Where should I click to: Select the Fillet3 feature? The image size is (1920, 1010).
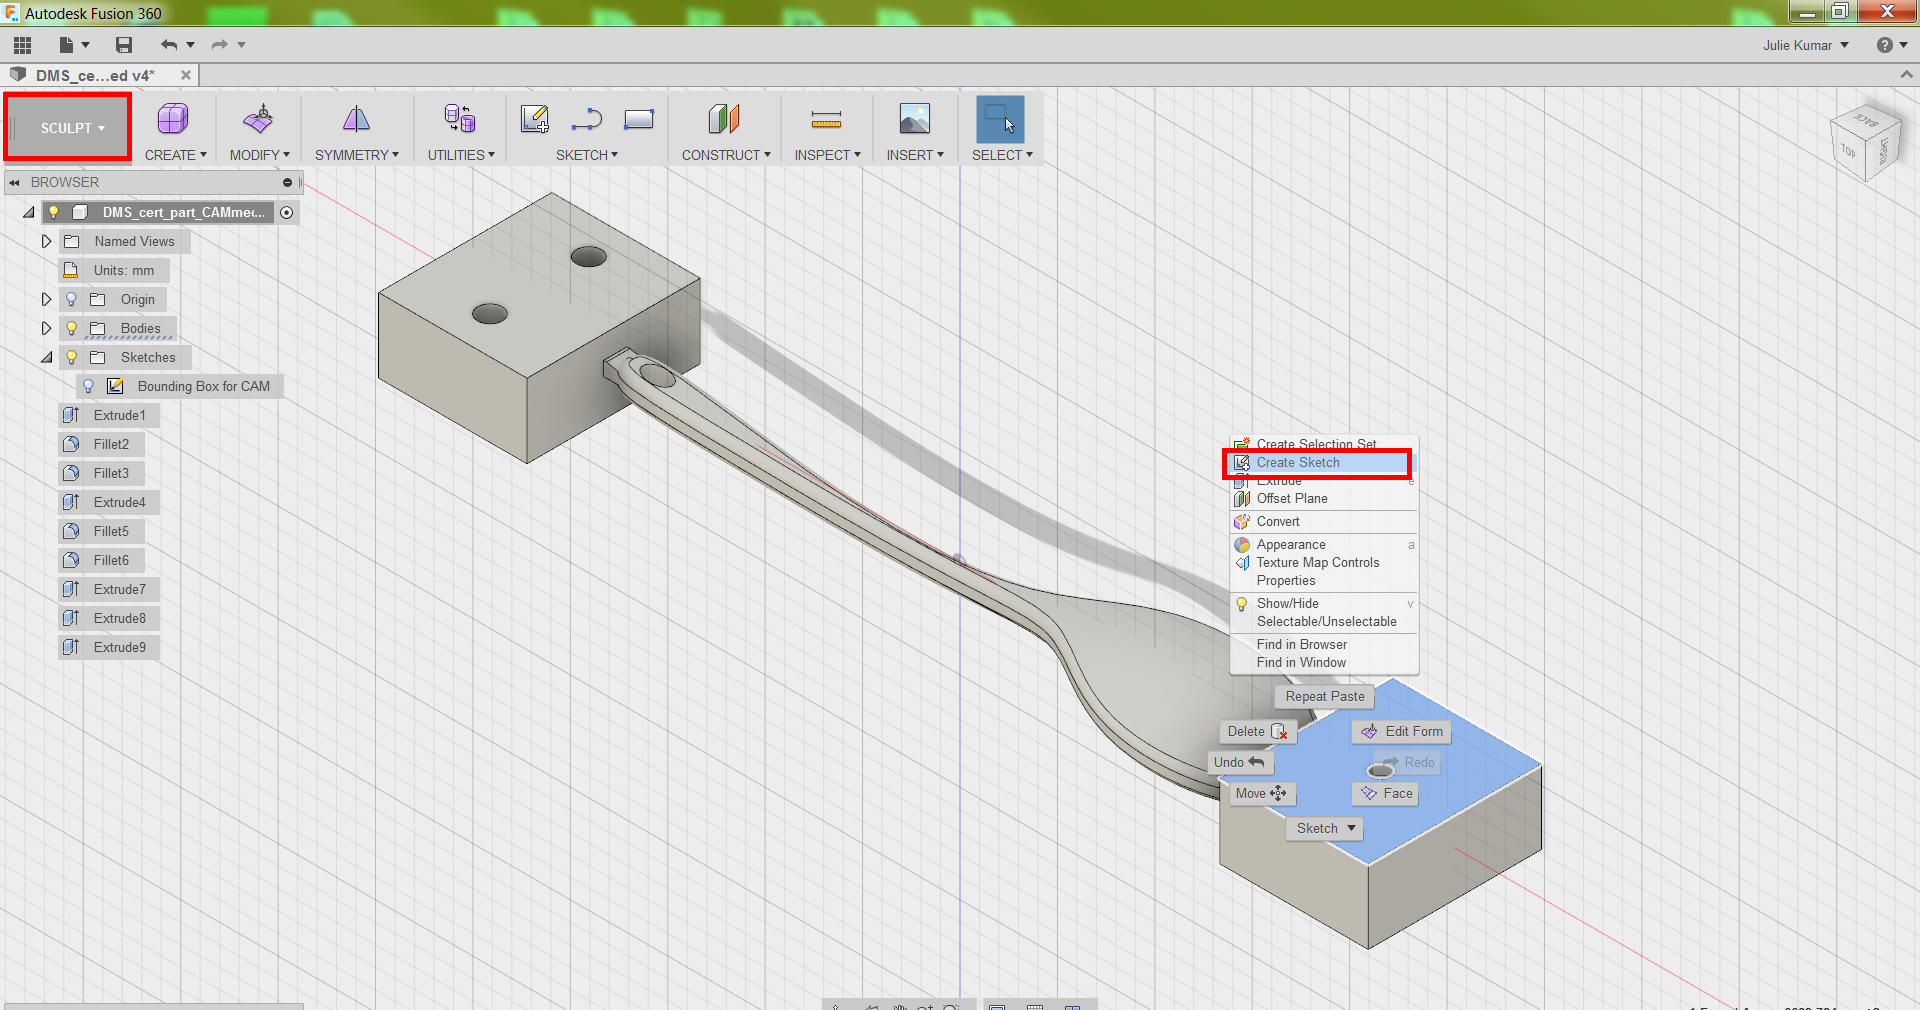point(101,473)
